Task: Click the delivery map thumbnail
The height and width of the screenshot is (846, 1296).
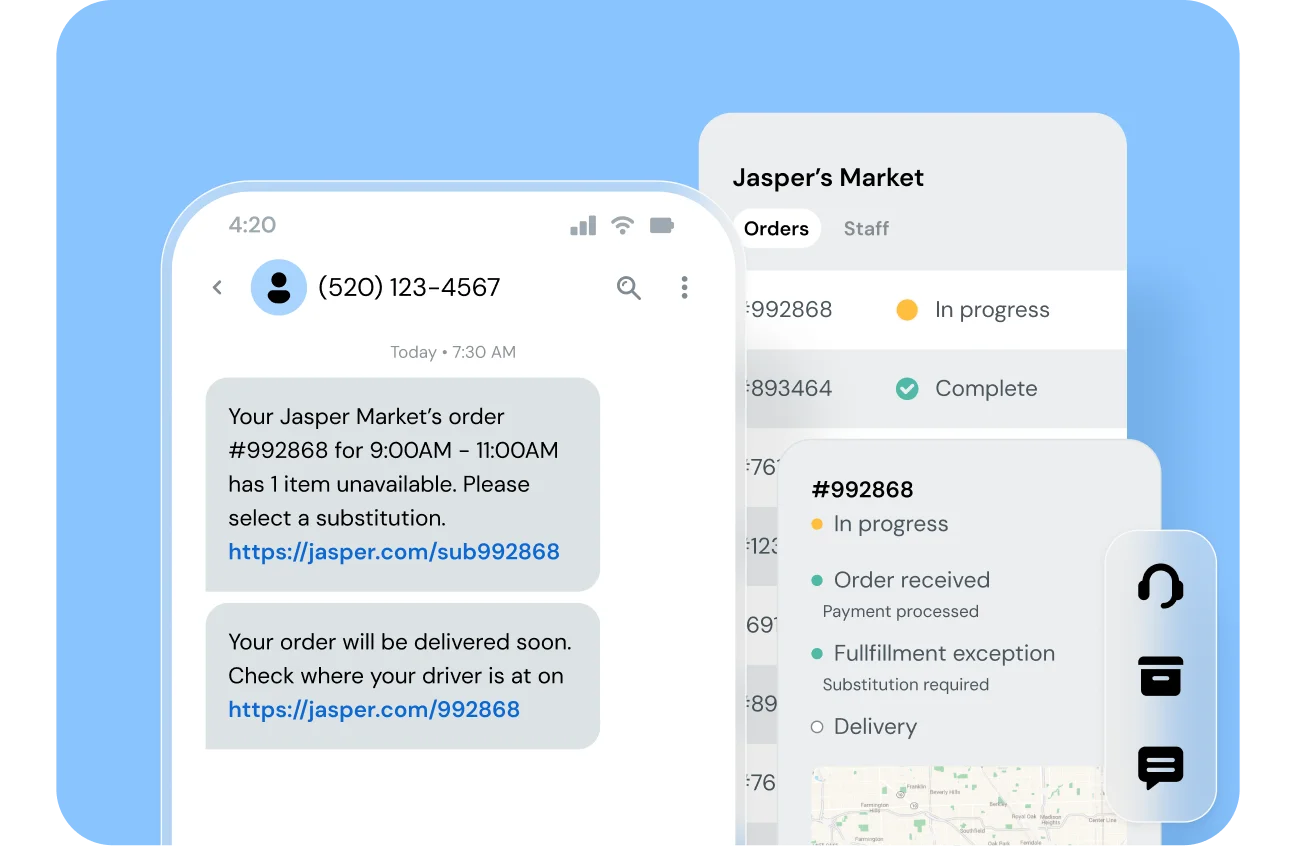Action: [x=955, y=805]
